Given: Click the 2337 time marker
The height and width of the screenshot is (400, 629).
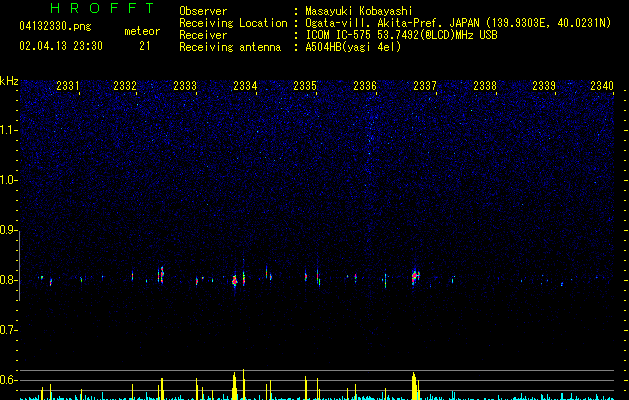Looking at the screenshot, I should tap(425, 85).
